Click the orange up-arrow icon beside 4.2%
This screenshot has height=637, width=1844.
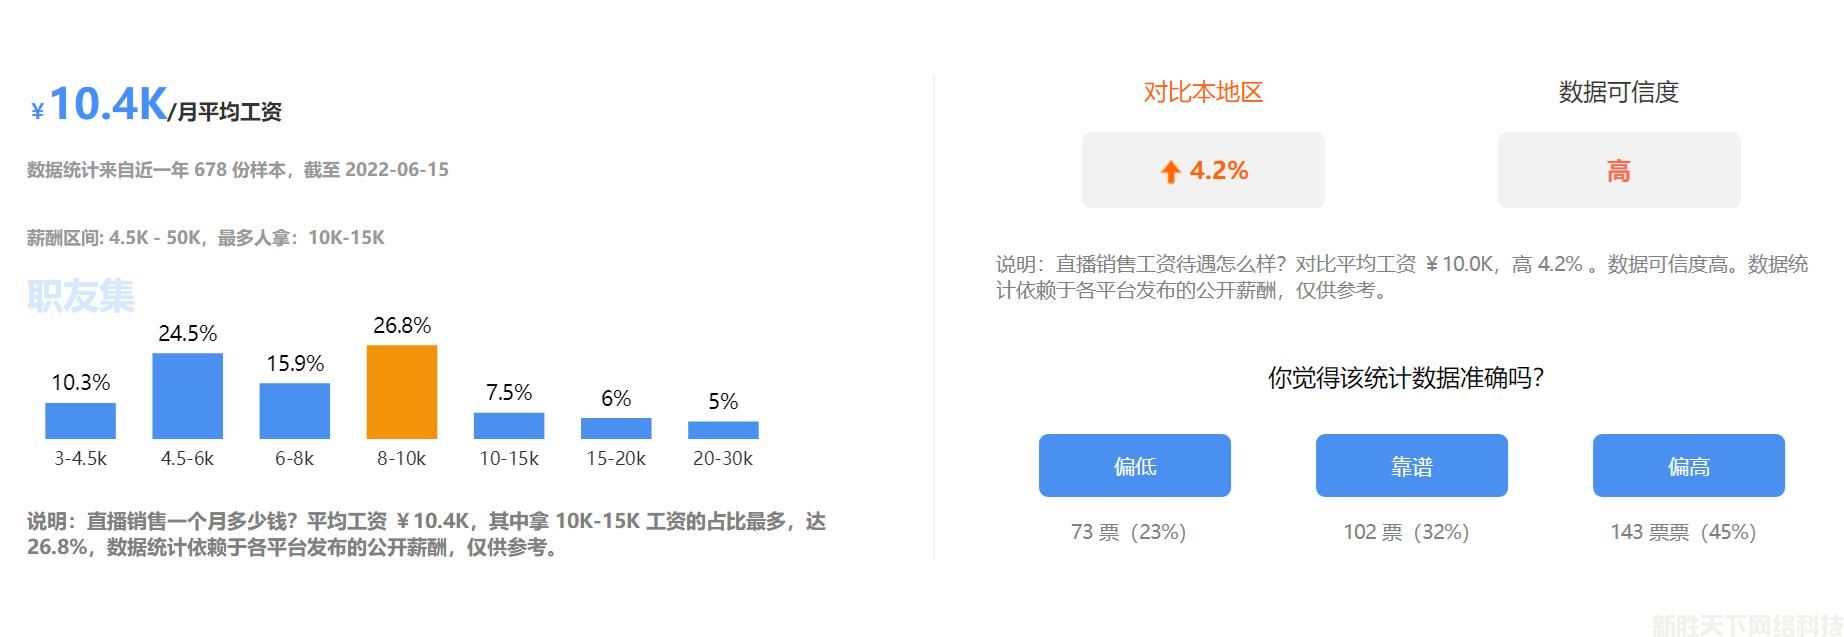pyautogui.click(x=1170, y=172)
